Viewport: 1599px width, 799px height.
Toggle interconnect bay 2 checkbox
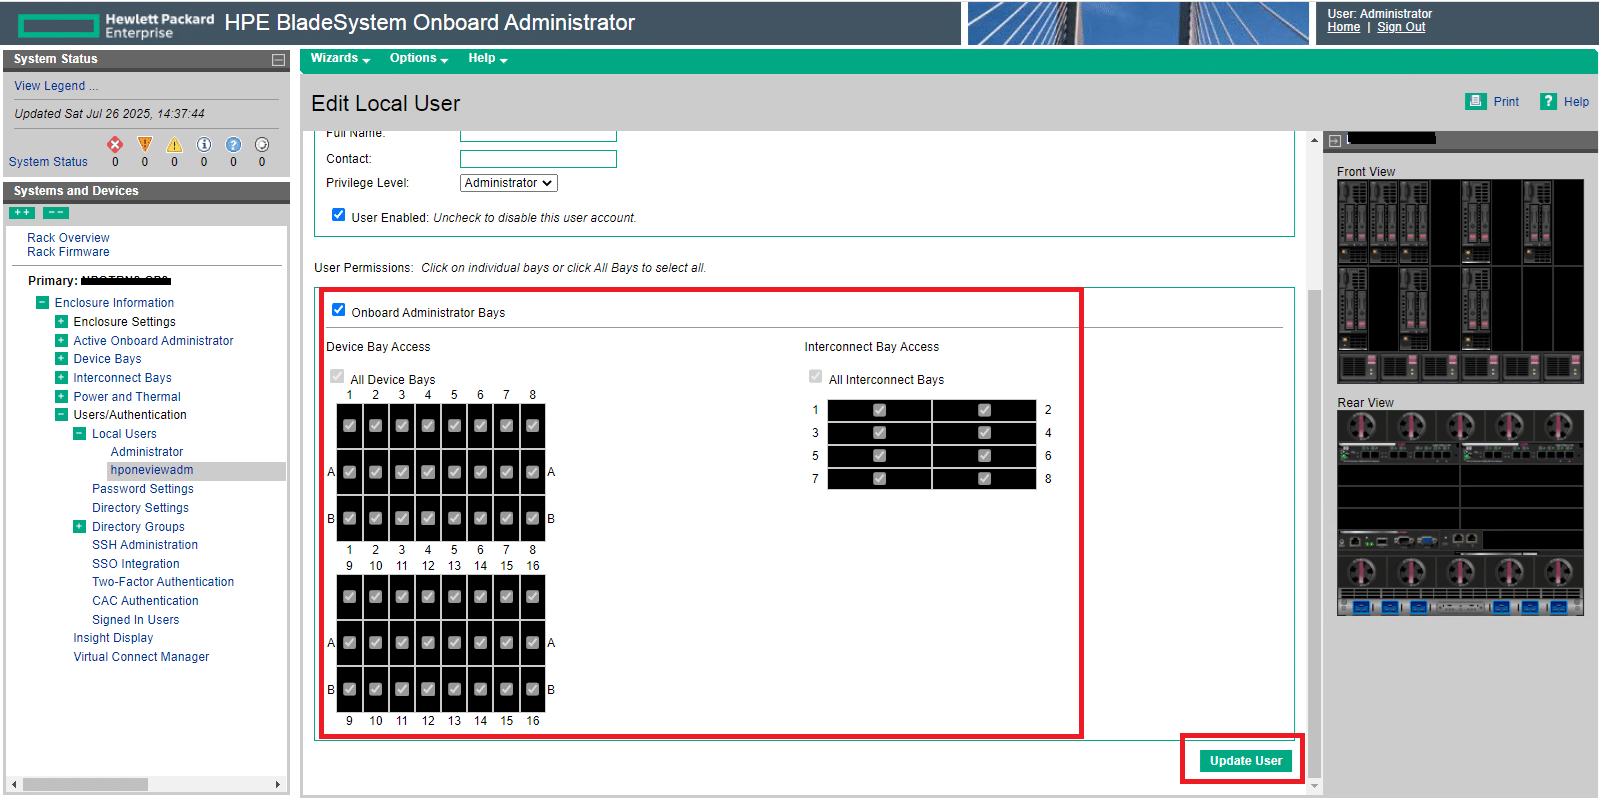[985, 410]
